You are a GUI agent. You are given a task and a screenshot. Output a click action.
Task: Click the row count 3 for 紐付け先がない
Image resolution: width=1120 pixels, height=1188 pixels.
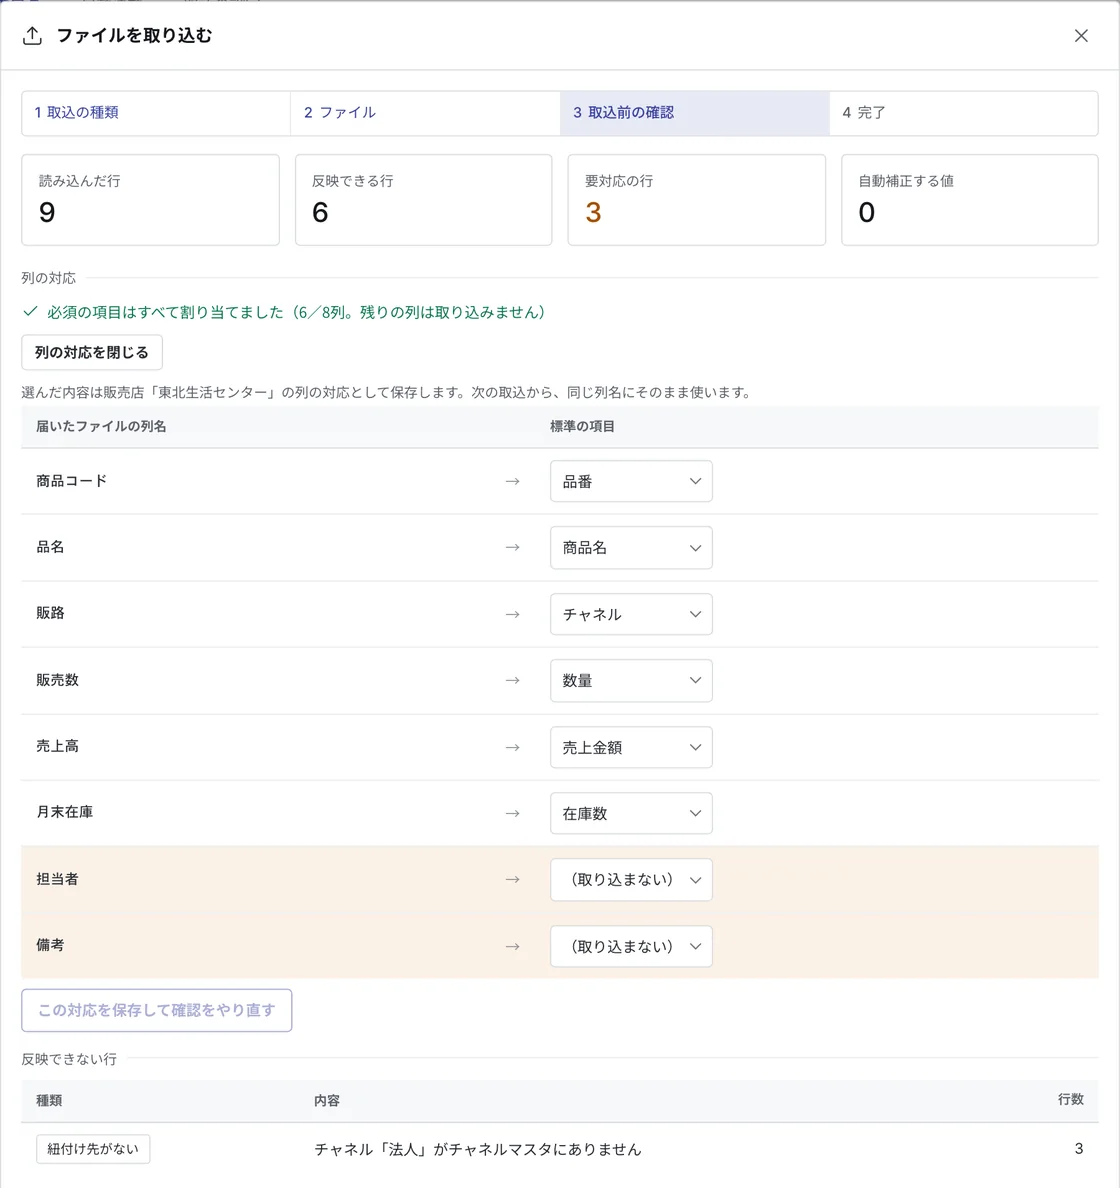point(1079,1149)
